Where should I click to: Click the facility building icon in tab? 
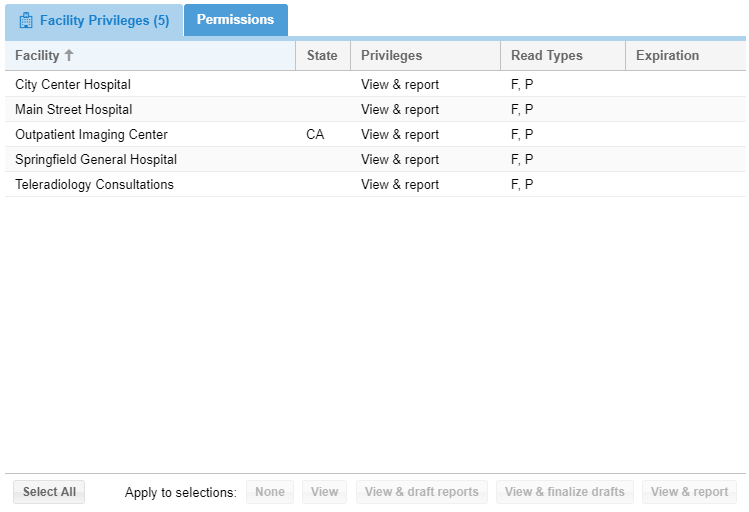pos(26,21)
